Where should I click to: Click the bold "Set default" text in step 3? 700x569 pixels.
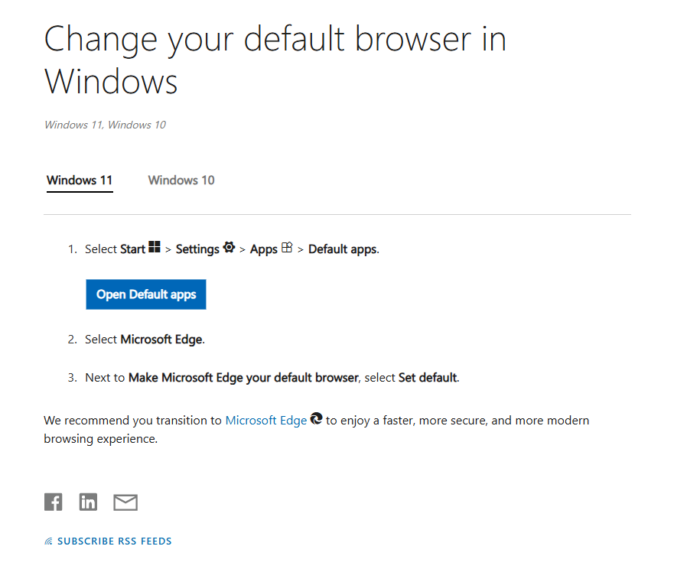pyautogui.click(x=428, y=377)
